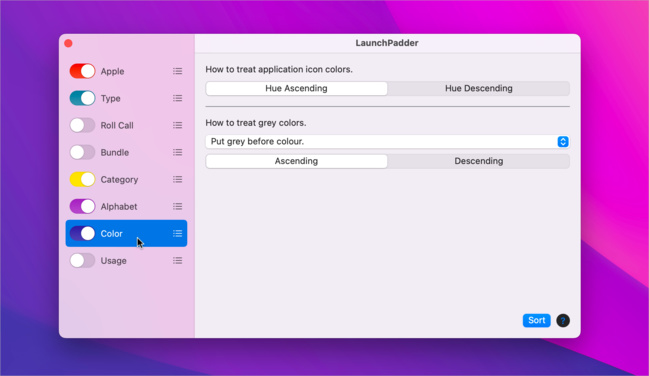The image size is (649, 376).
Task: Click the reorder handle icon beside Type
Action: (x=178, y=98)
